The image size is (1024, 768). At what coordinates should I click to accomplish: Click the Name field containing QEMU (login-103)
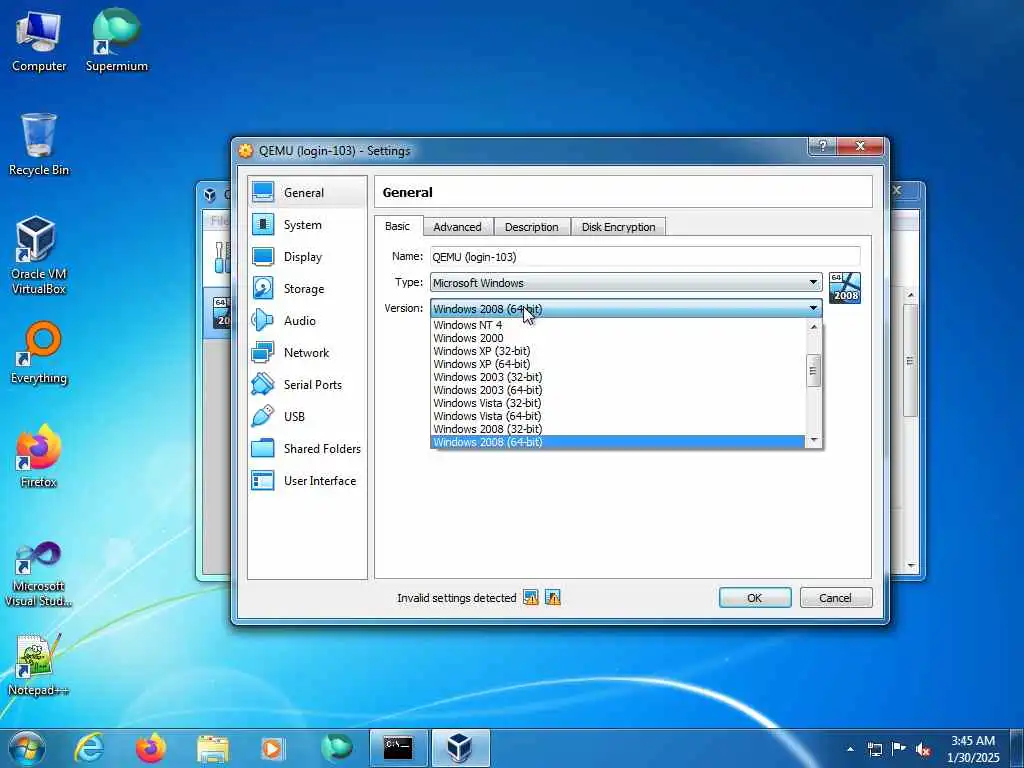pyautogui.click(x=645, y=257)
